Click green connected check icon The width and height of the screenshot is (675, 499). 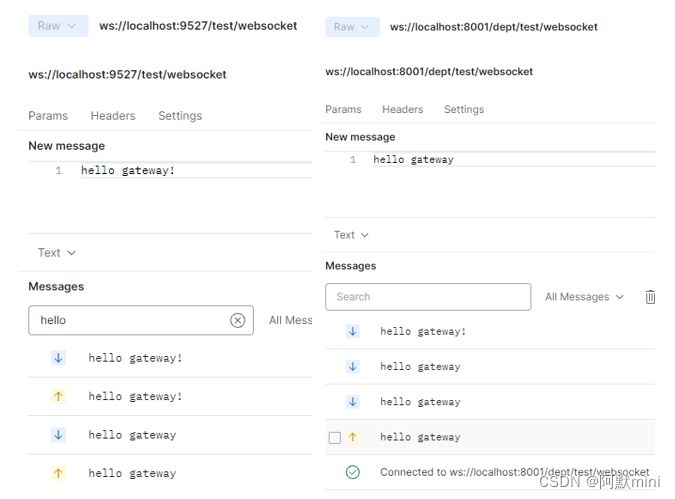pyautogui.click(x=353, y=472)
